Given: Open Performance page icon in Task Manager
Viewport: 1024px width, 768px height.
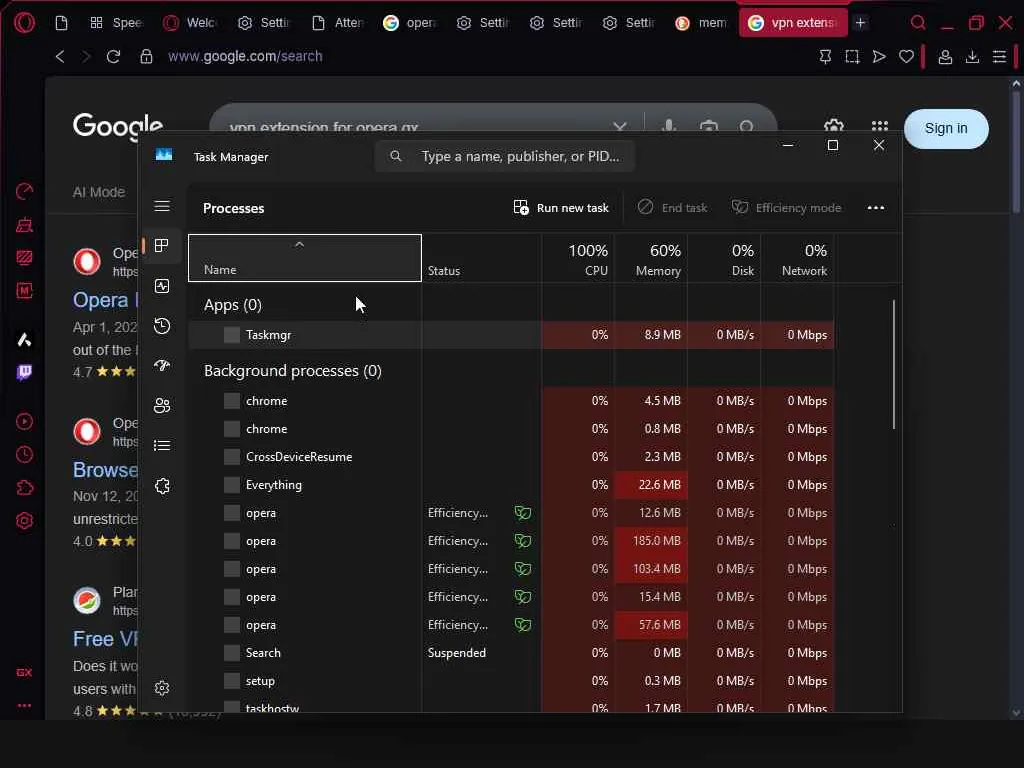Looking at the screenshot, I should click(x=162, y=286).
